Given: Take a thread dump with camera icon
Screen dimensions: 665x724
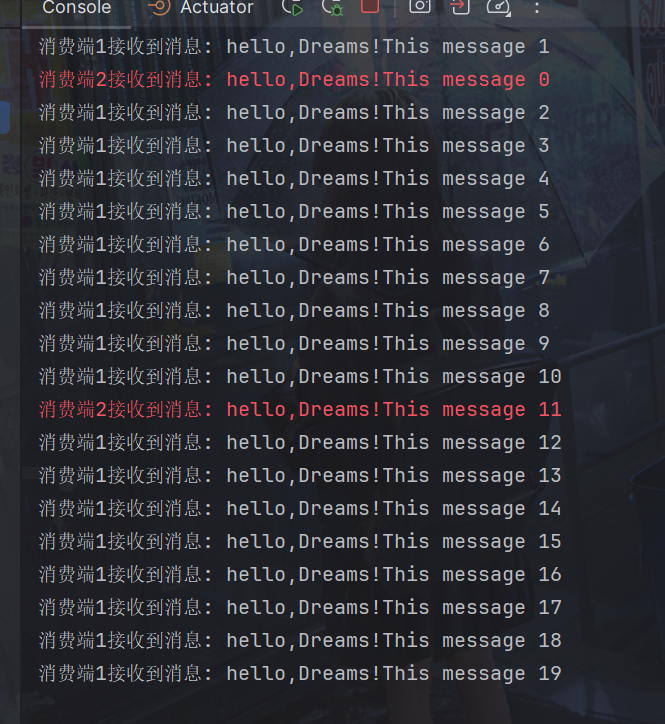Looking at the screenshot, I should click(x=420, y=6).
